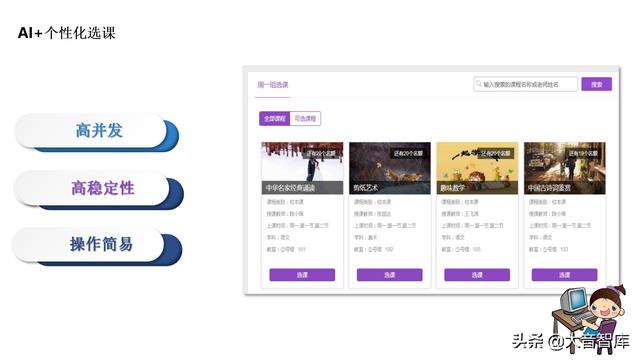Open the 周一组选课 tab

pyautogui.click(x=273, y=85)
